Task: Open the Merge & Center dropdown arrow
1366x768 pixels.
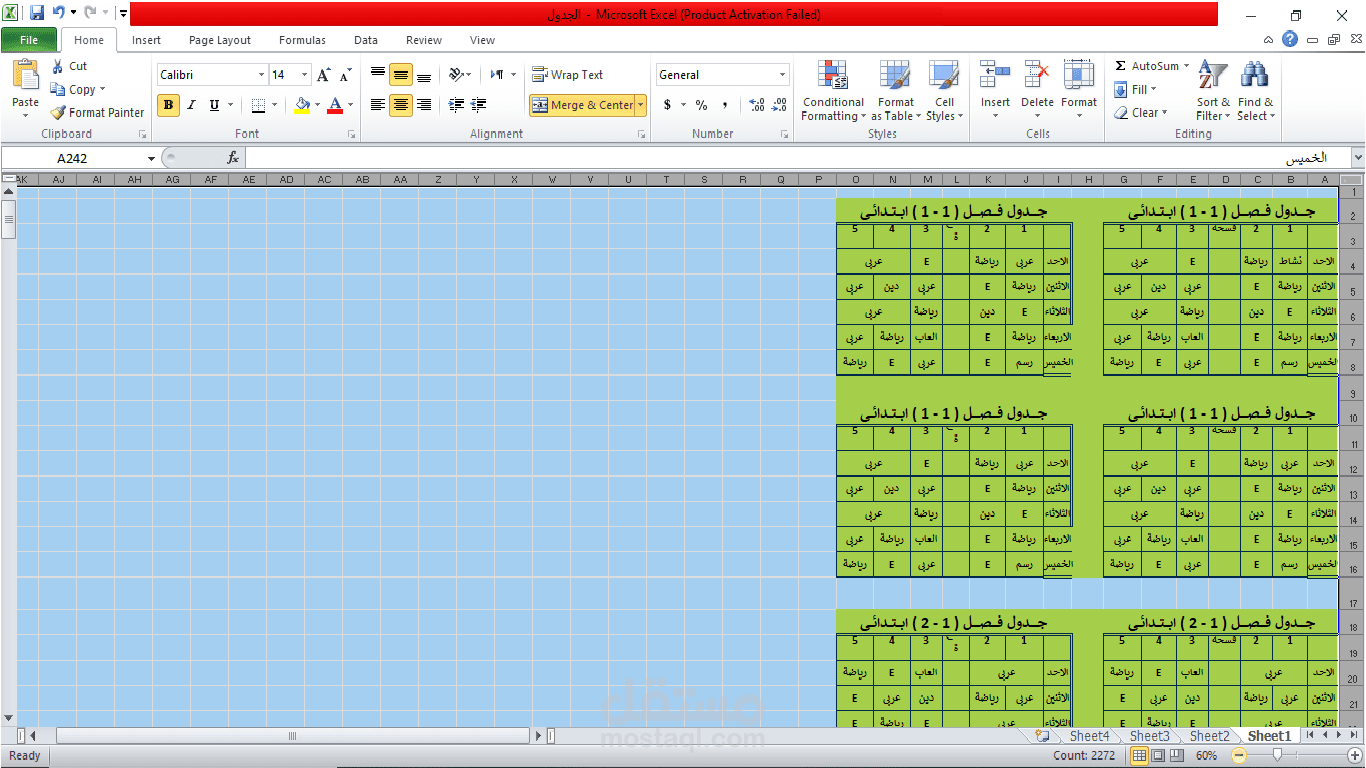Action: coord(641,104)
